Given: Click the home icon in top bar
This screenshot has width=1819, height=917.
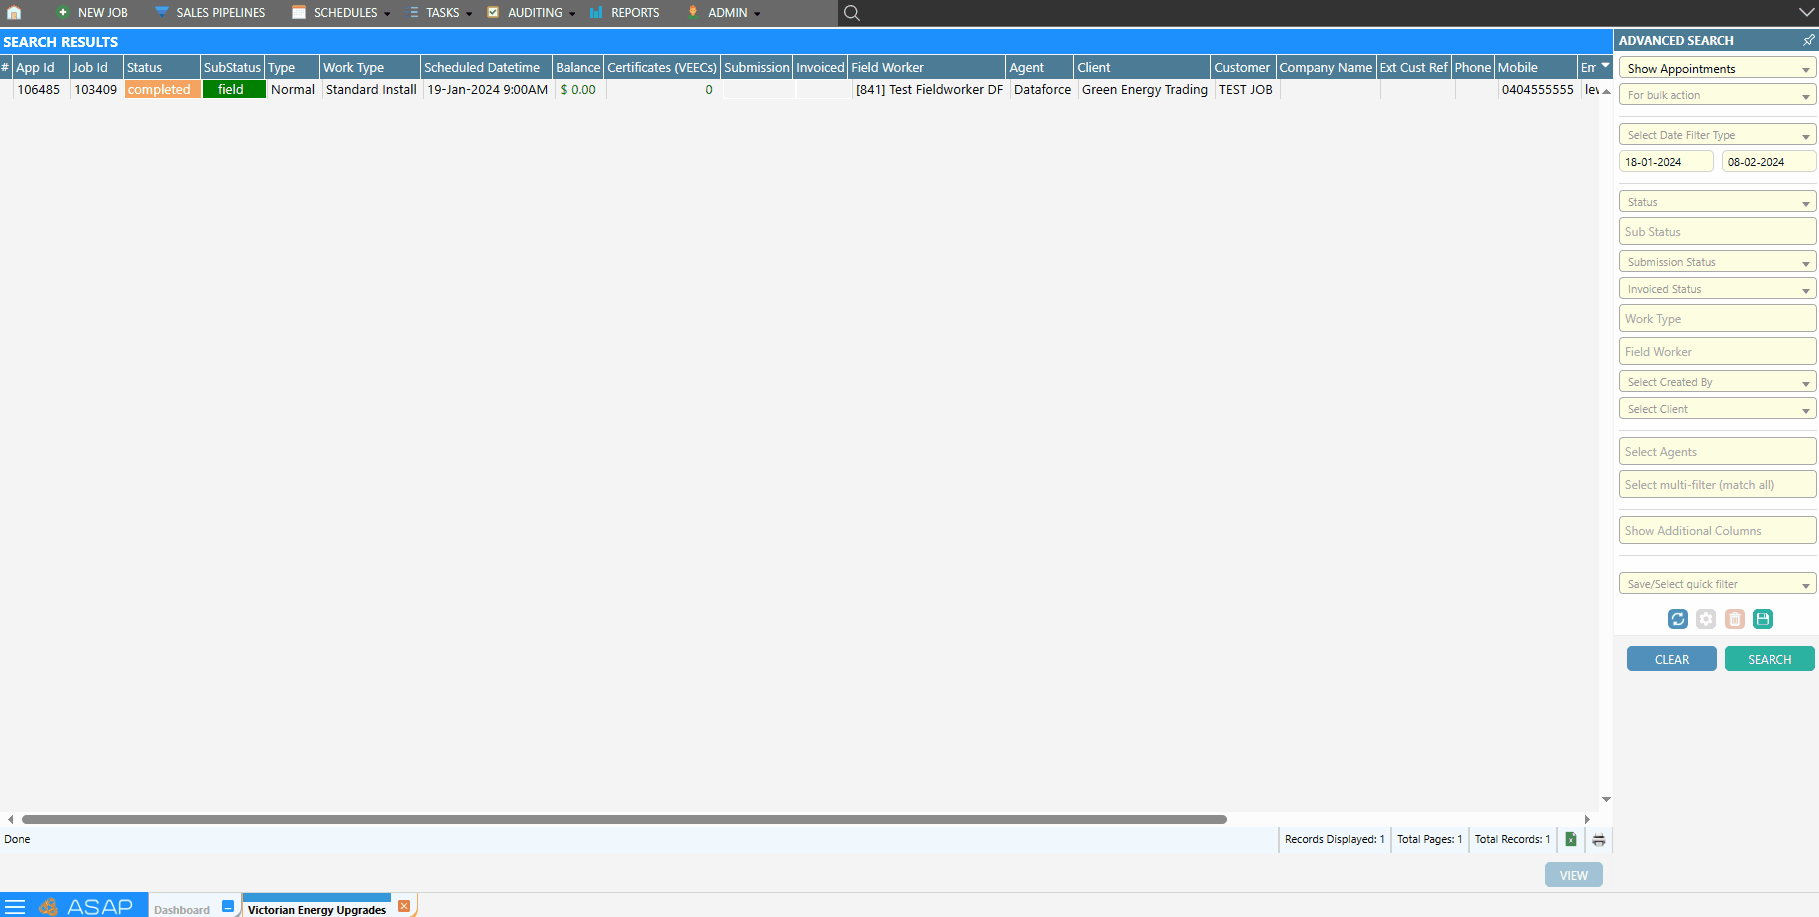Looking at the screenshot, I should point(14,13).
